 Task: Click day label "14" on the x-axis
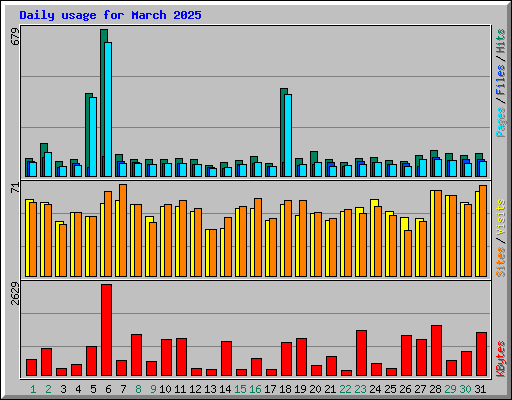[x=225, y=389]
